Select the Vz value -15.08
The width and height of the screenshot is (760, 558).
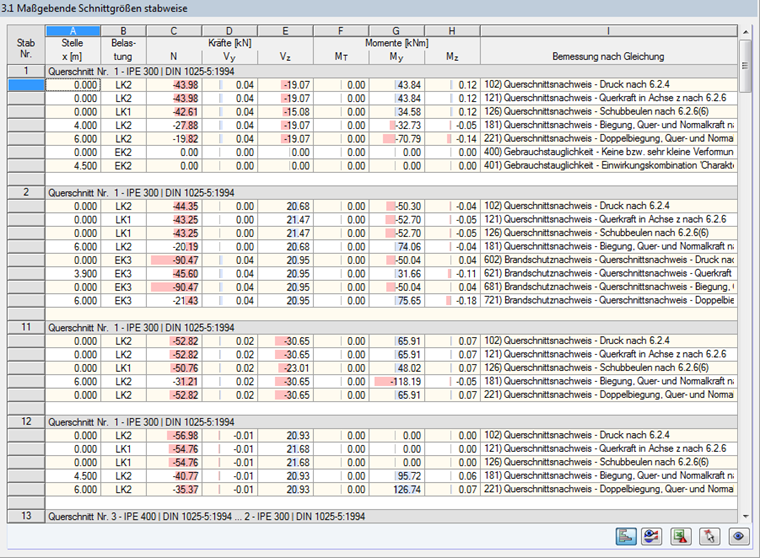point(285,112)
